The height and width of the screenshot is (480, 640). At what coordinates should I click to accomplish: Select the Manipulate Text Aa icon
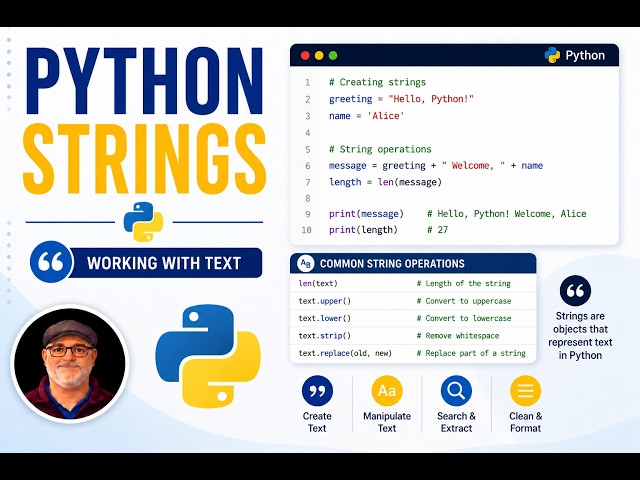(387, 391)
